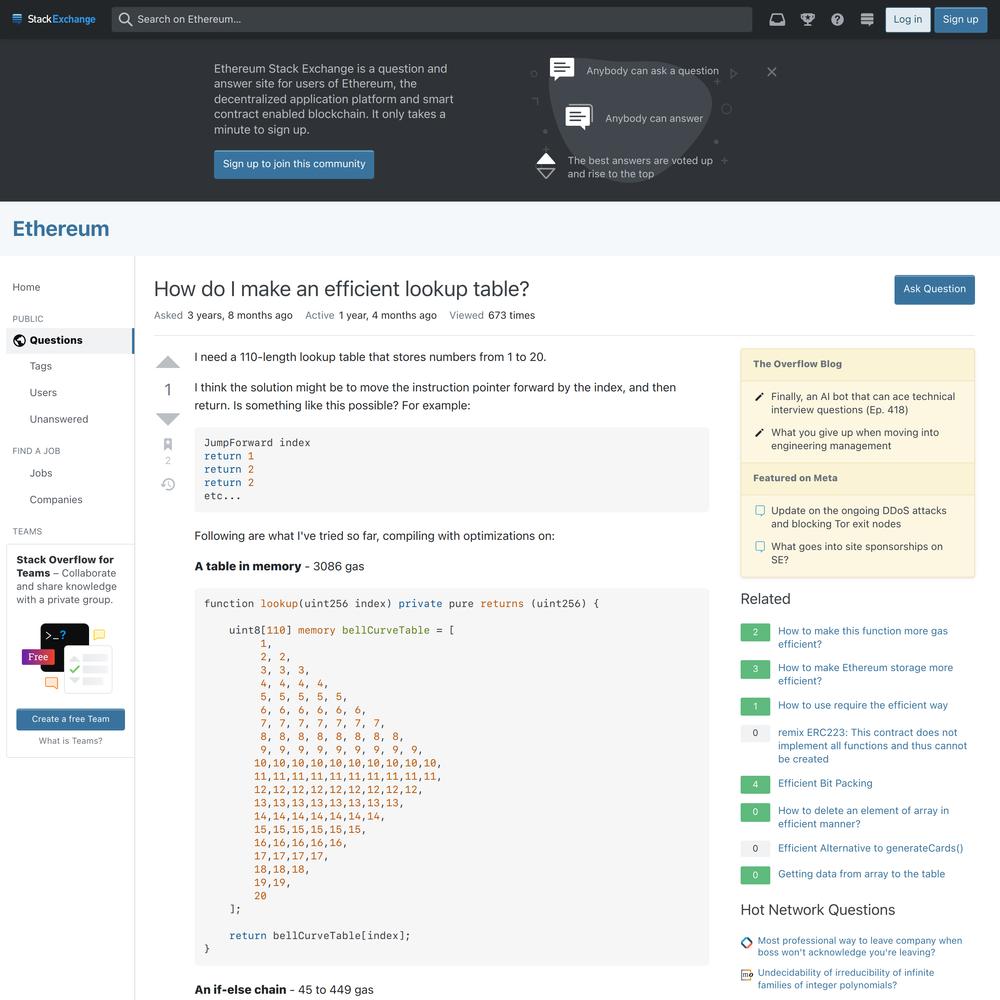
Task: Click the "JumpForward index" code line
Action: coord(257,443)
